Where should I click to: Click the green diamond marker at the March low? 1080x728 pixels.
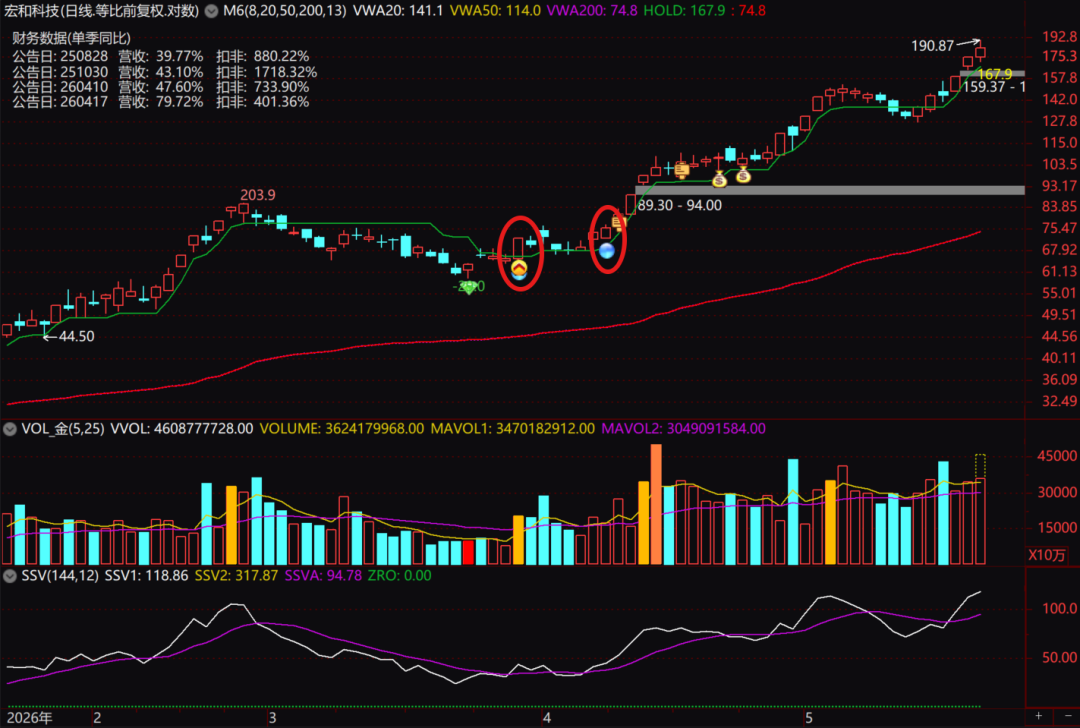[469, 287]
